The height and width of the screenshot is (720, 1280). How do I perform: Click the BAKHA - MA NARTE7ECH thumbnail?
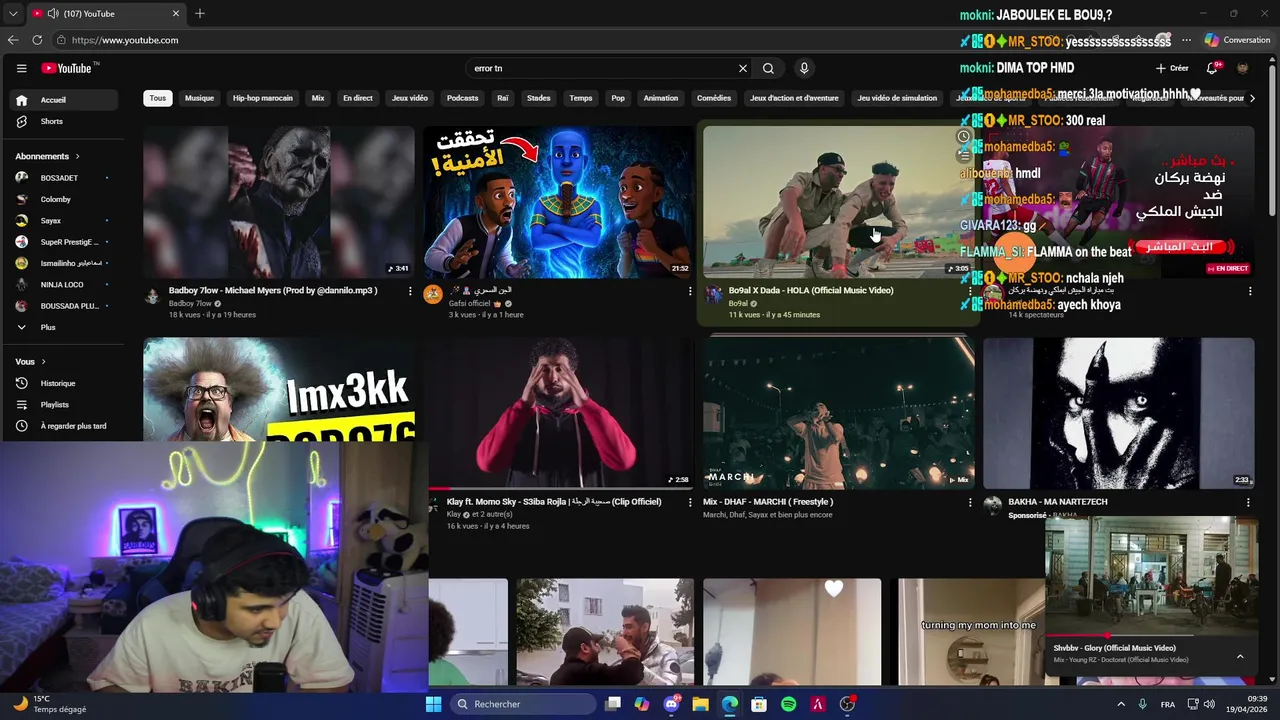[x=1118, y=413]
